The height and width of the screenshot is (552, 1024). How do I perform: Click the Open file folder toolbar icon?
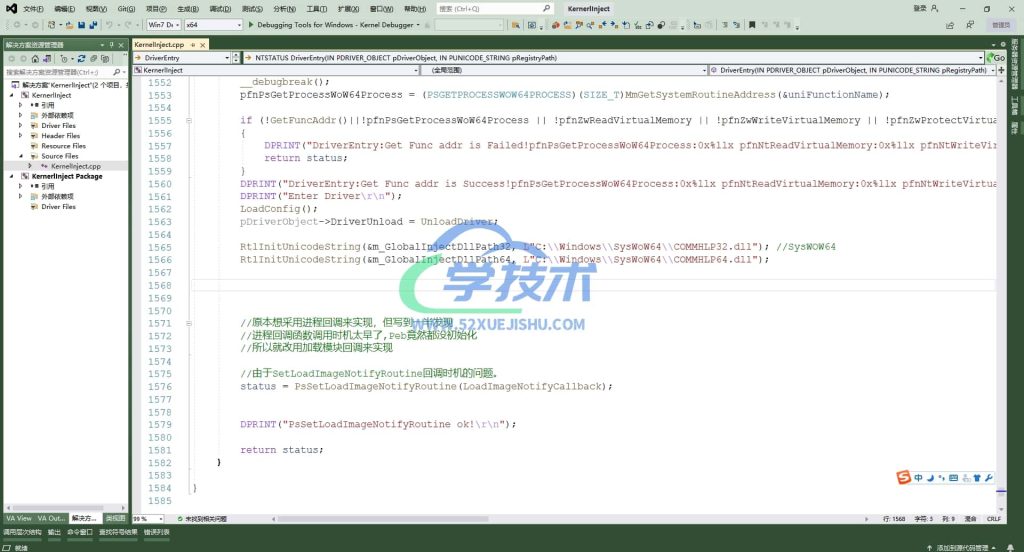tap(69, 25)
